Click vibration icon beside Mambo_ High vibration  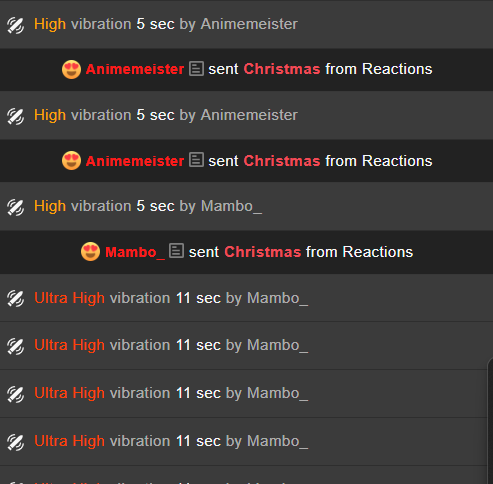[x=15, y=207]
